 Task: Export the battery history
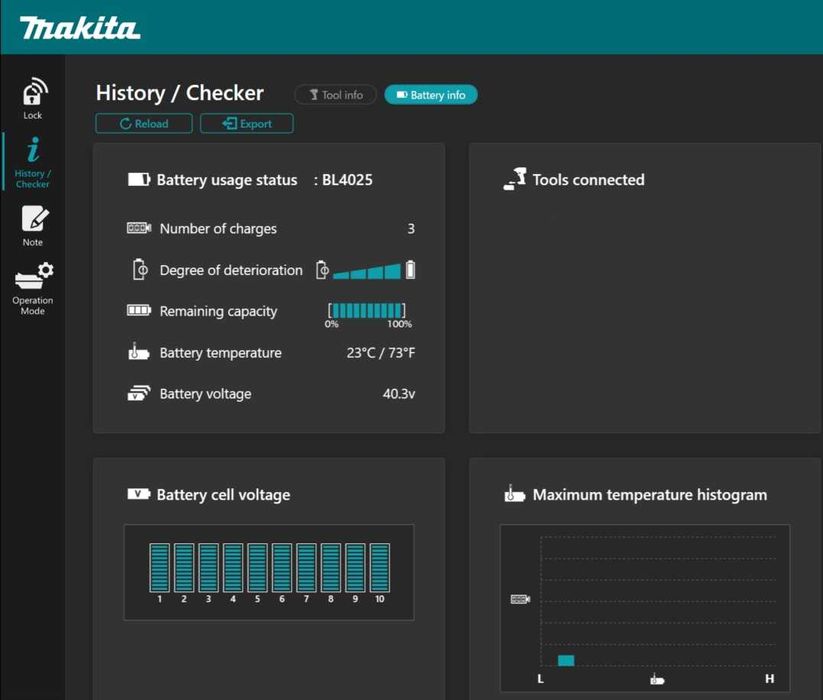pos(247,124)
